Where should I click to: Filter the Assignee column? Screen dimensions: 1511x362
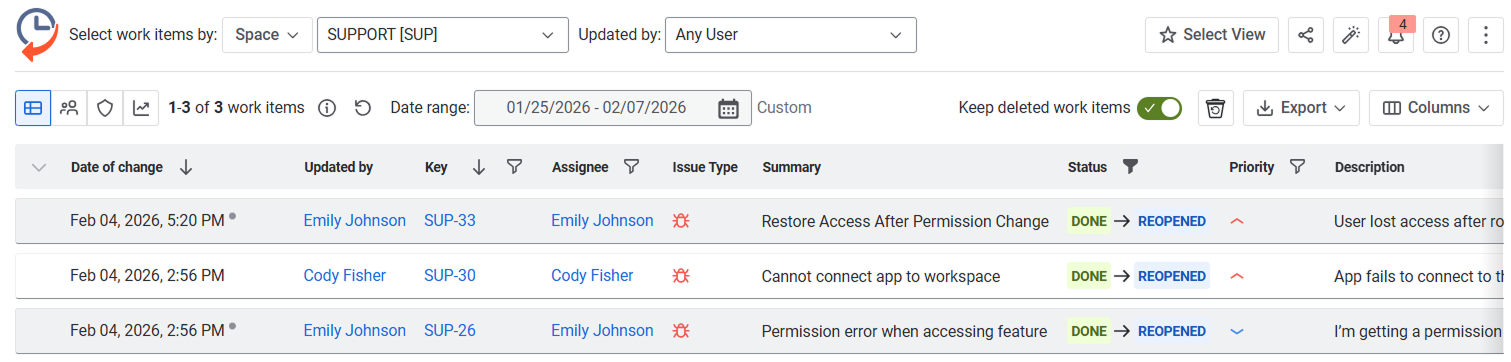click(632, 167)
